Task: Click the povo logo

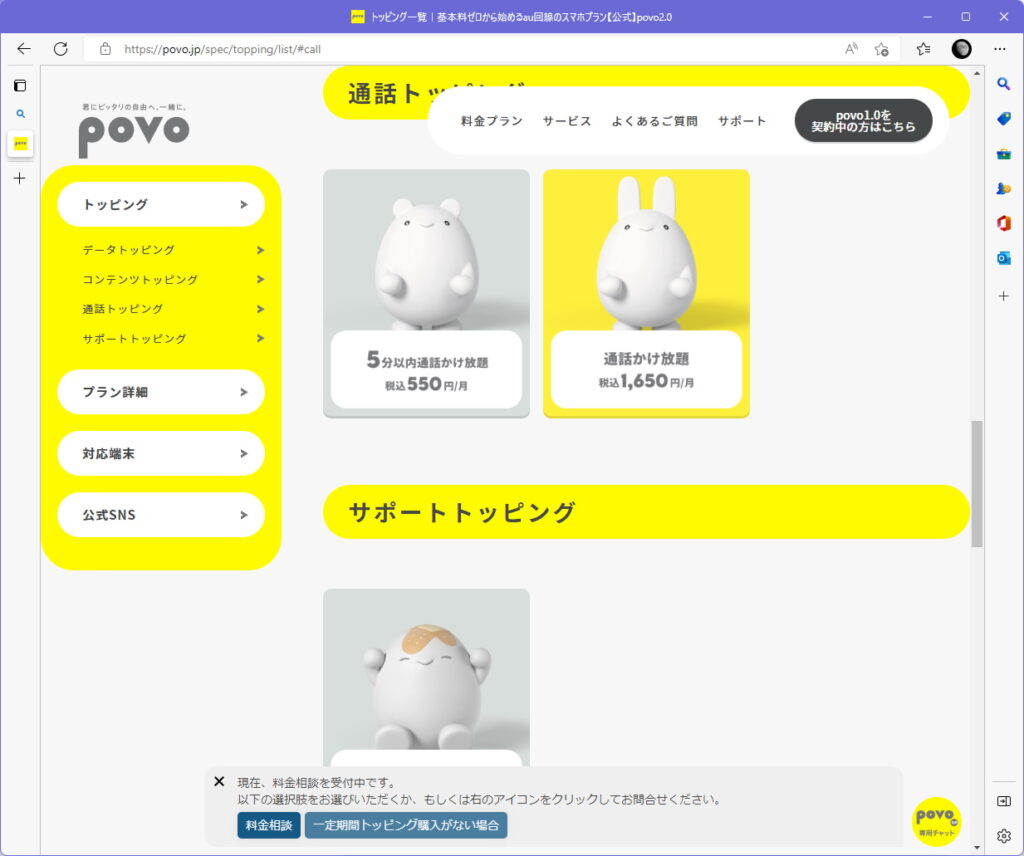Action: [134, 130]
